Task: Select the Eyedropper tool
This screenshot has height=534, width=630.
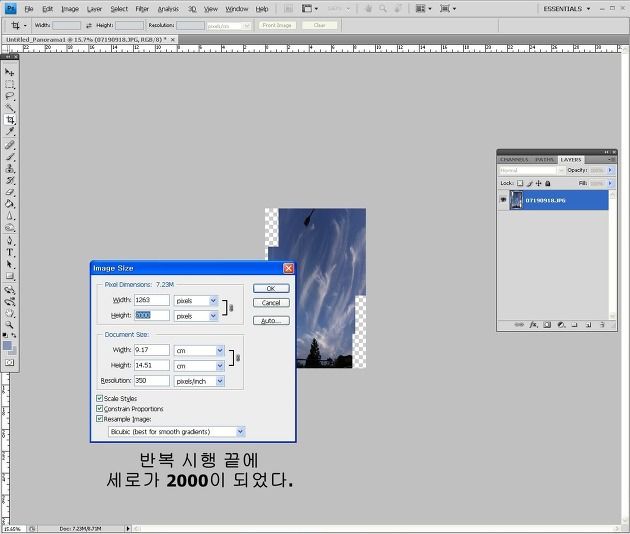Action: tap(10, 131)
